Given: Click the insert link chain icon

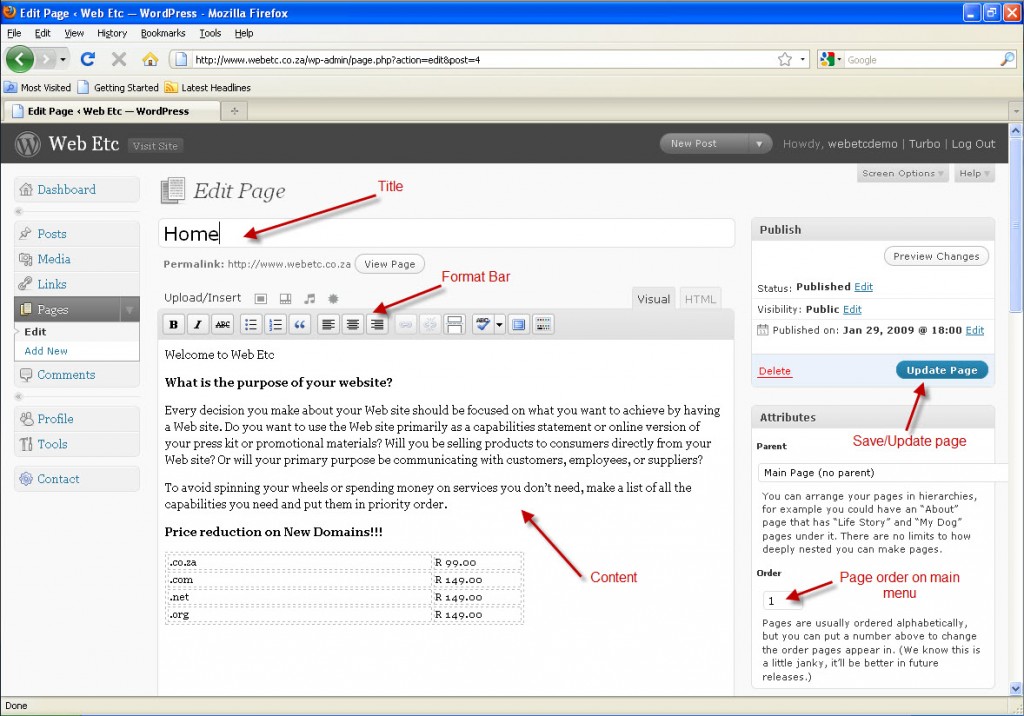Looking at the screenshot, I should click(x=406, y=324).
